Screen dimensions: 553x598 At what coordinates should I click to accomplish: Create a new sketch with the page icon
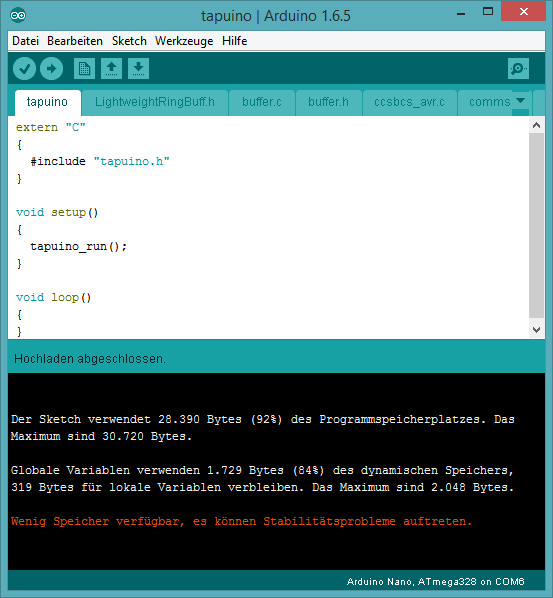tap(84, 69)
